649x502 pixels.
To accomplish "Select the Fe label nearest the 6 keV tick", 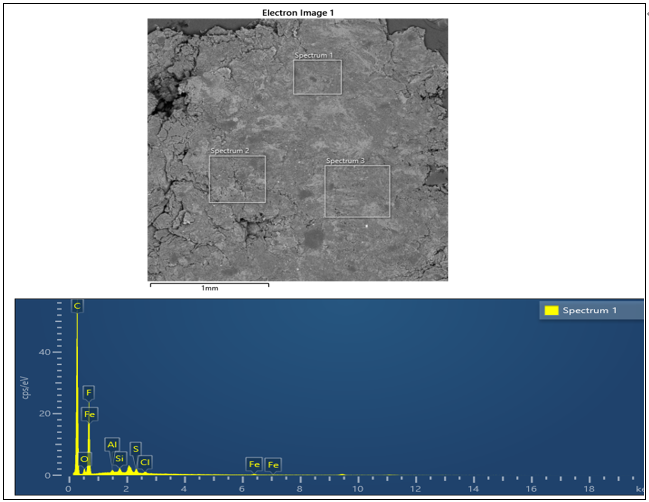I will (254, 464).
